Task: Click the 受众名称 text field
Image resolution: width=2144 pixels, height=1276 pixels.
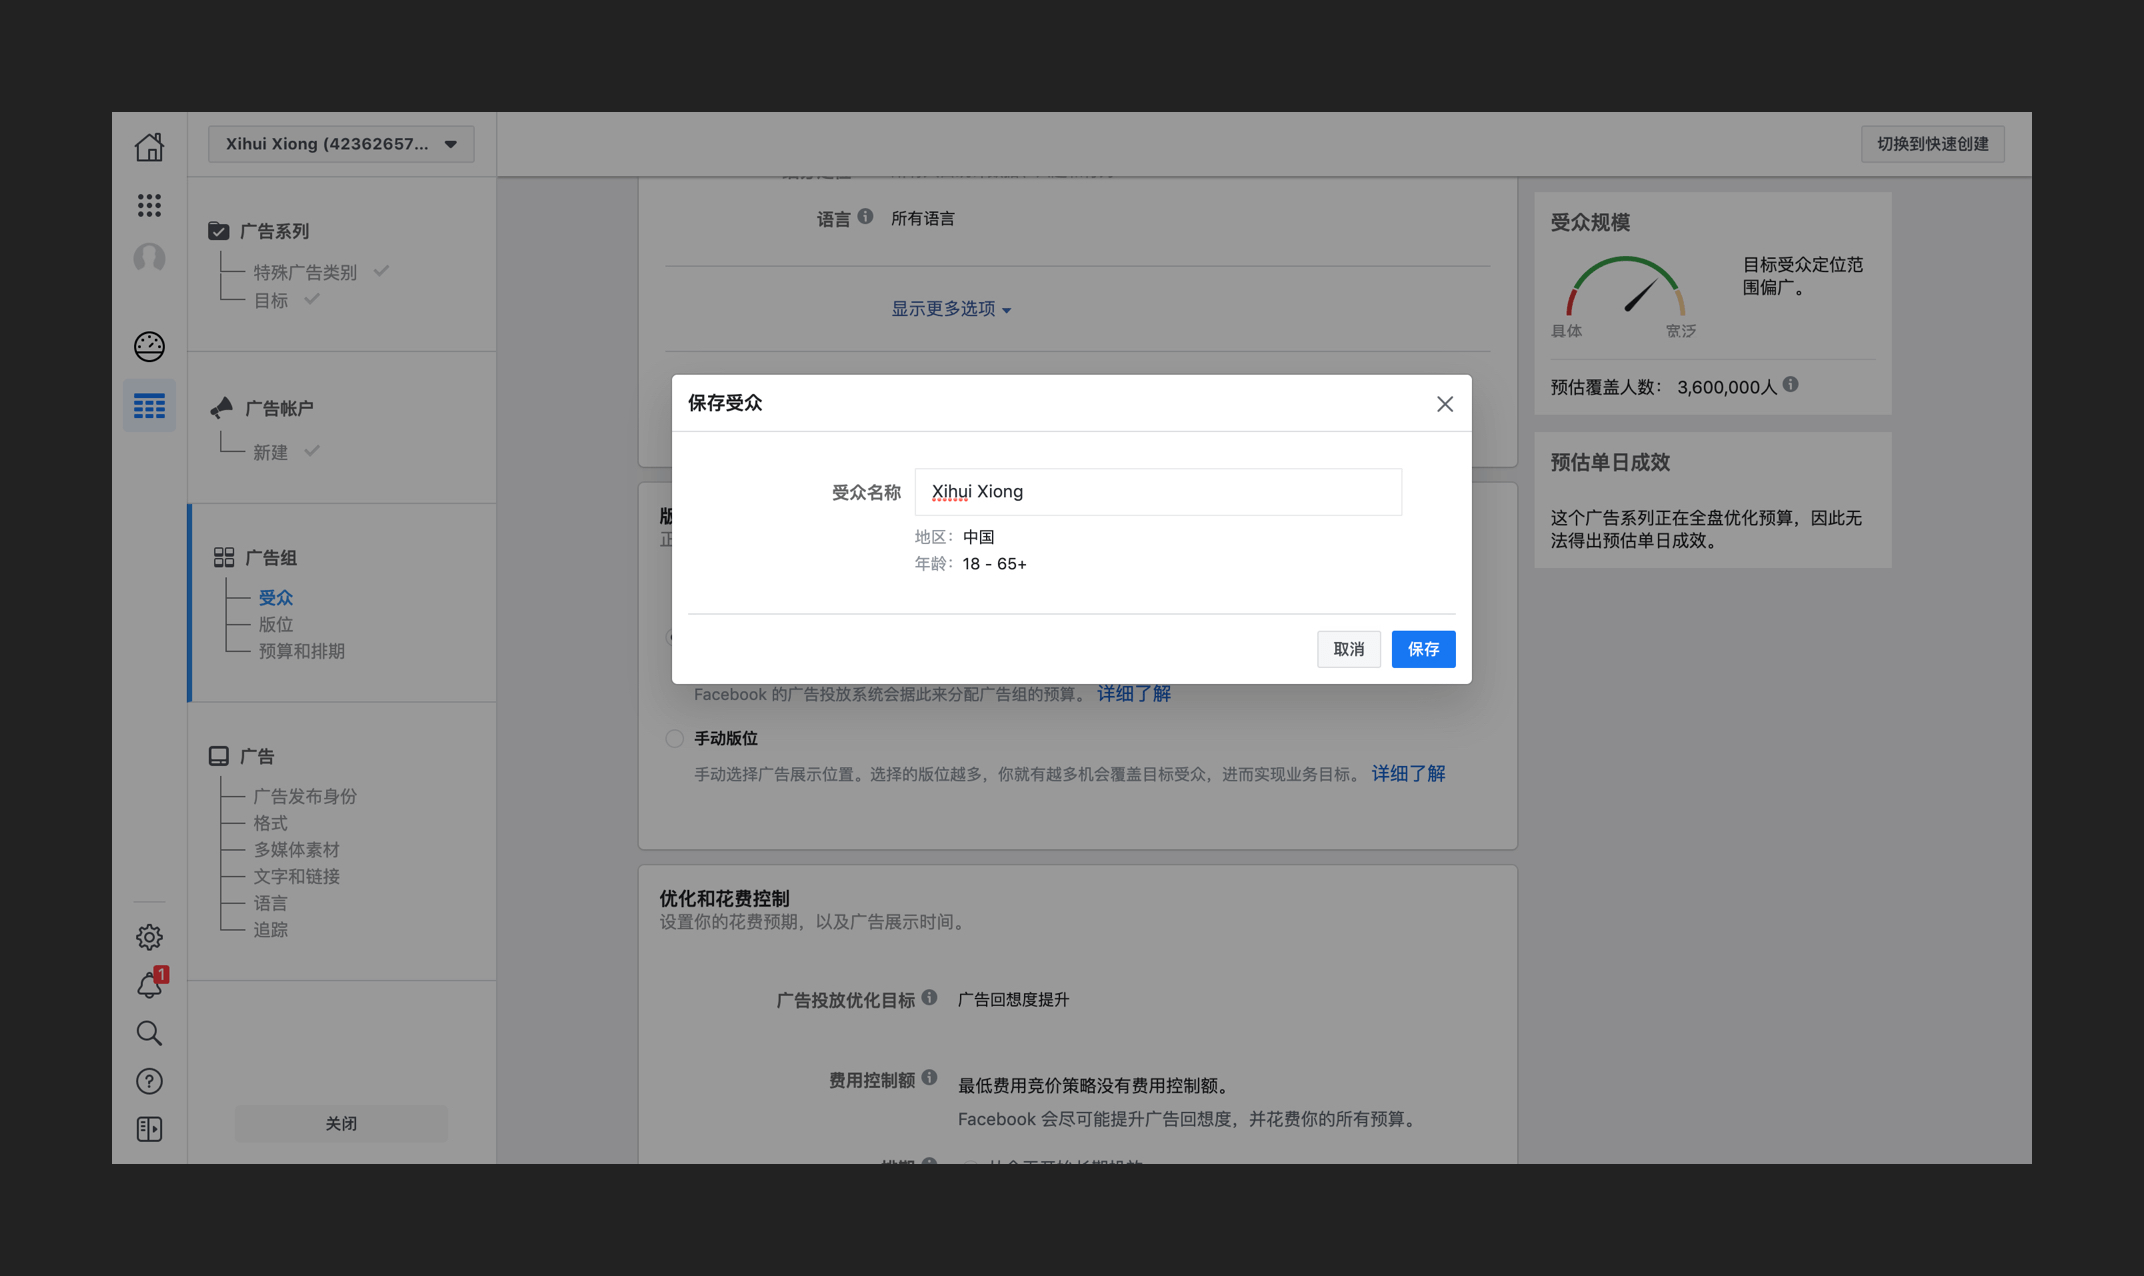Action: (x=1158, y=492)
